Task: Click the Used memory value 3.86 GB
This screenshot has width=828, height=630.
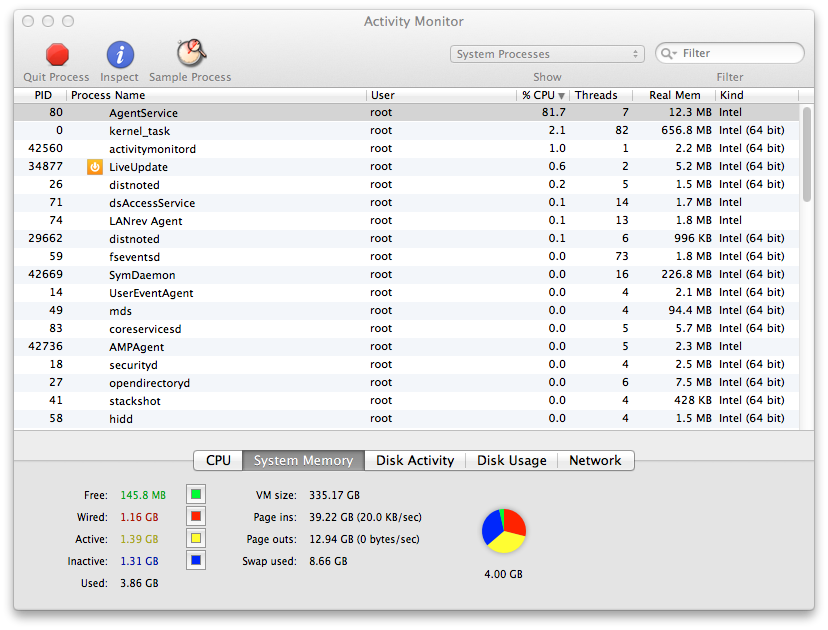Action: [139, 583]
